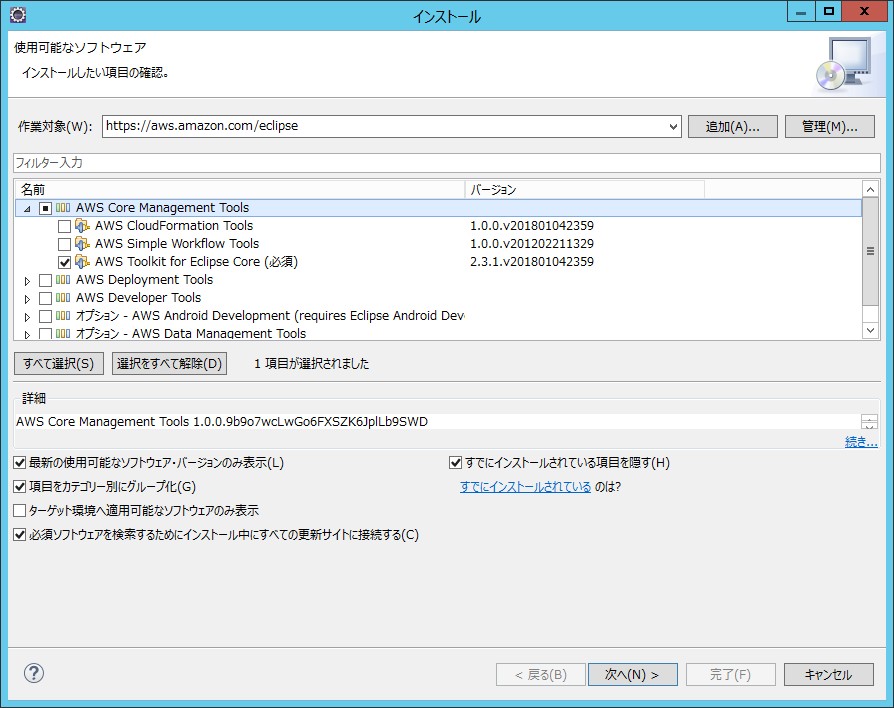This screenshot has height=708, width=894.
Task: Expand the AWS Deployment Tools node
Action: (x=27, y=280)
